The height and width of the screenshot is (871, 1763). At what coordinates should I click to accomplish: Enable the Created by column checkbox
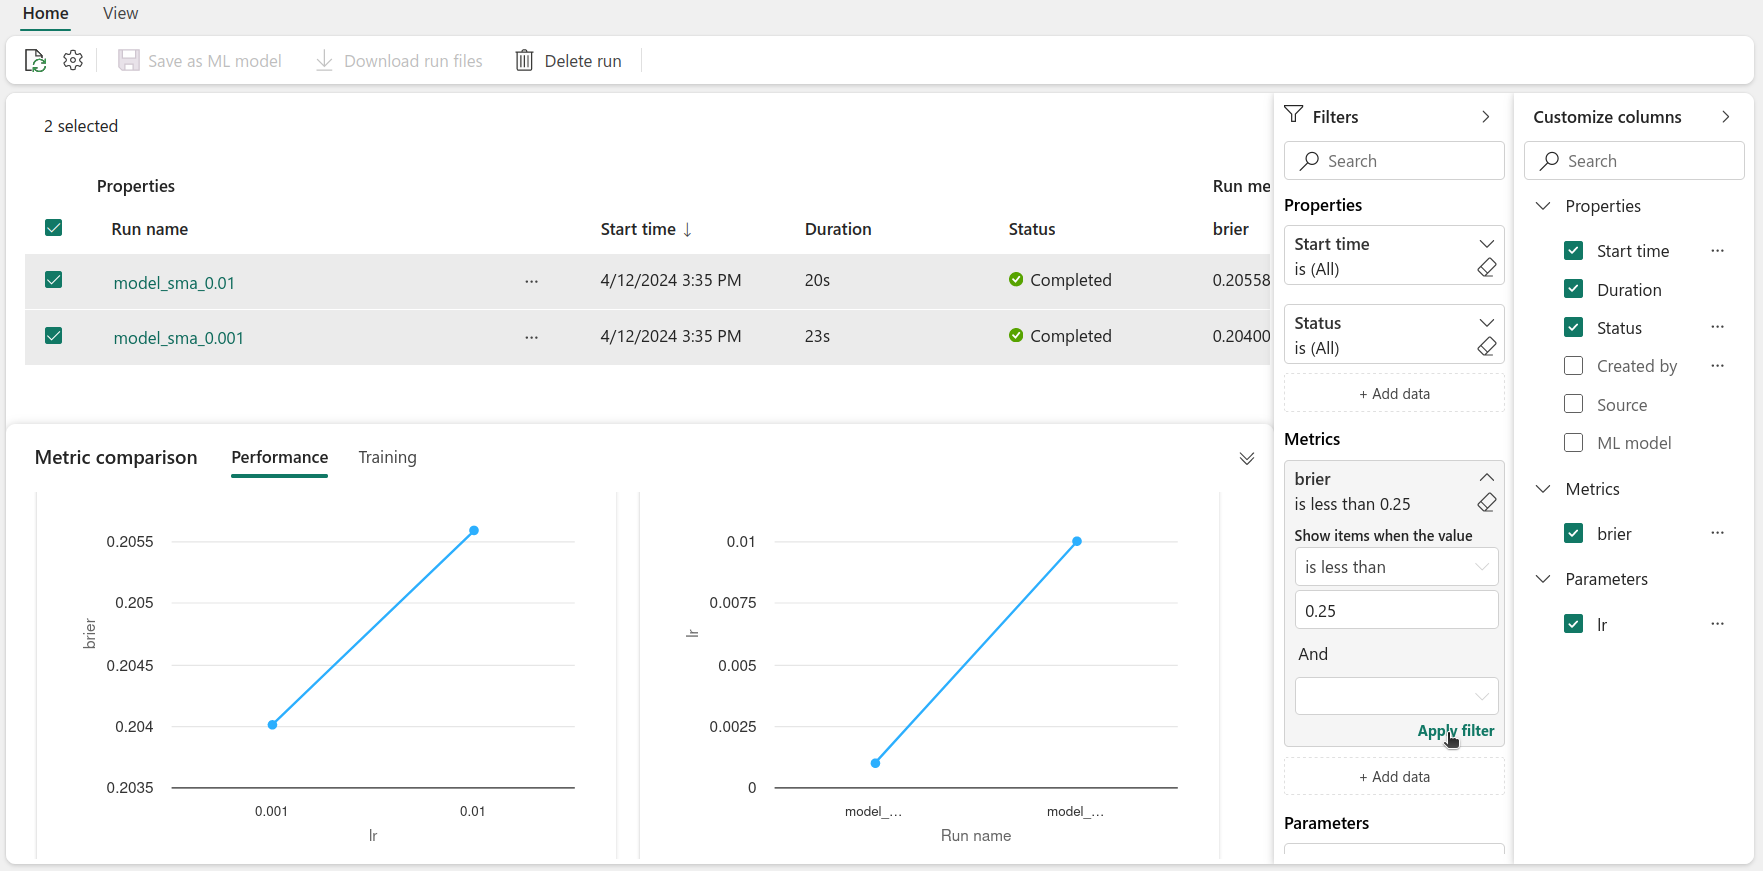pos(1573,366)
